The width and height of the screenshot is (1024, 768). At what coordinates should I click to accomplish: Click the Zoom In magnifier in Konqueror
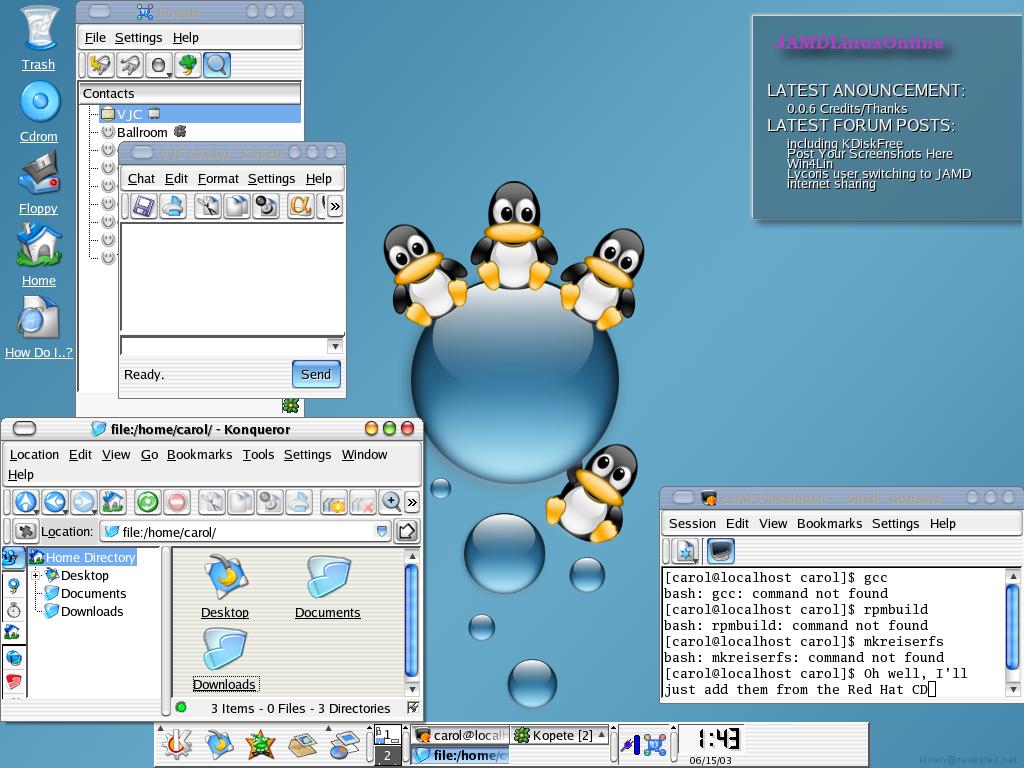[x=391, y=502]
